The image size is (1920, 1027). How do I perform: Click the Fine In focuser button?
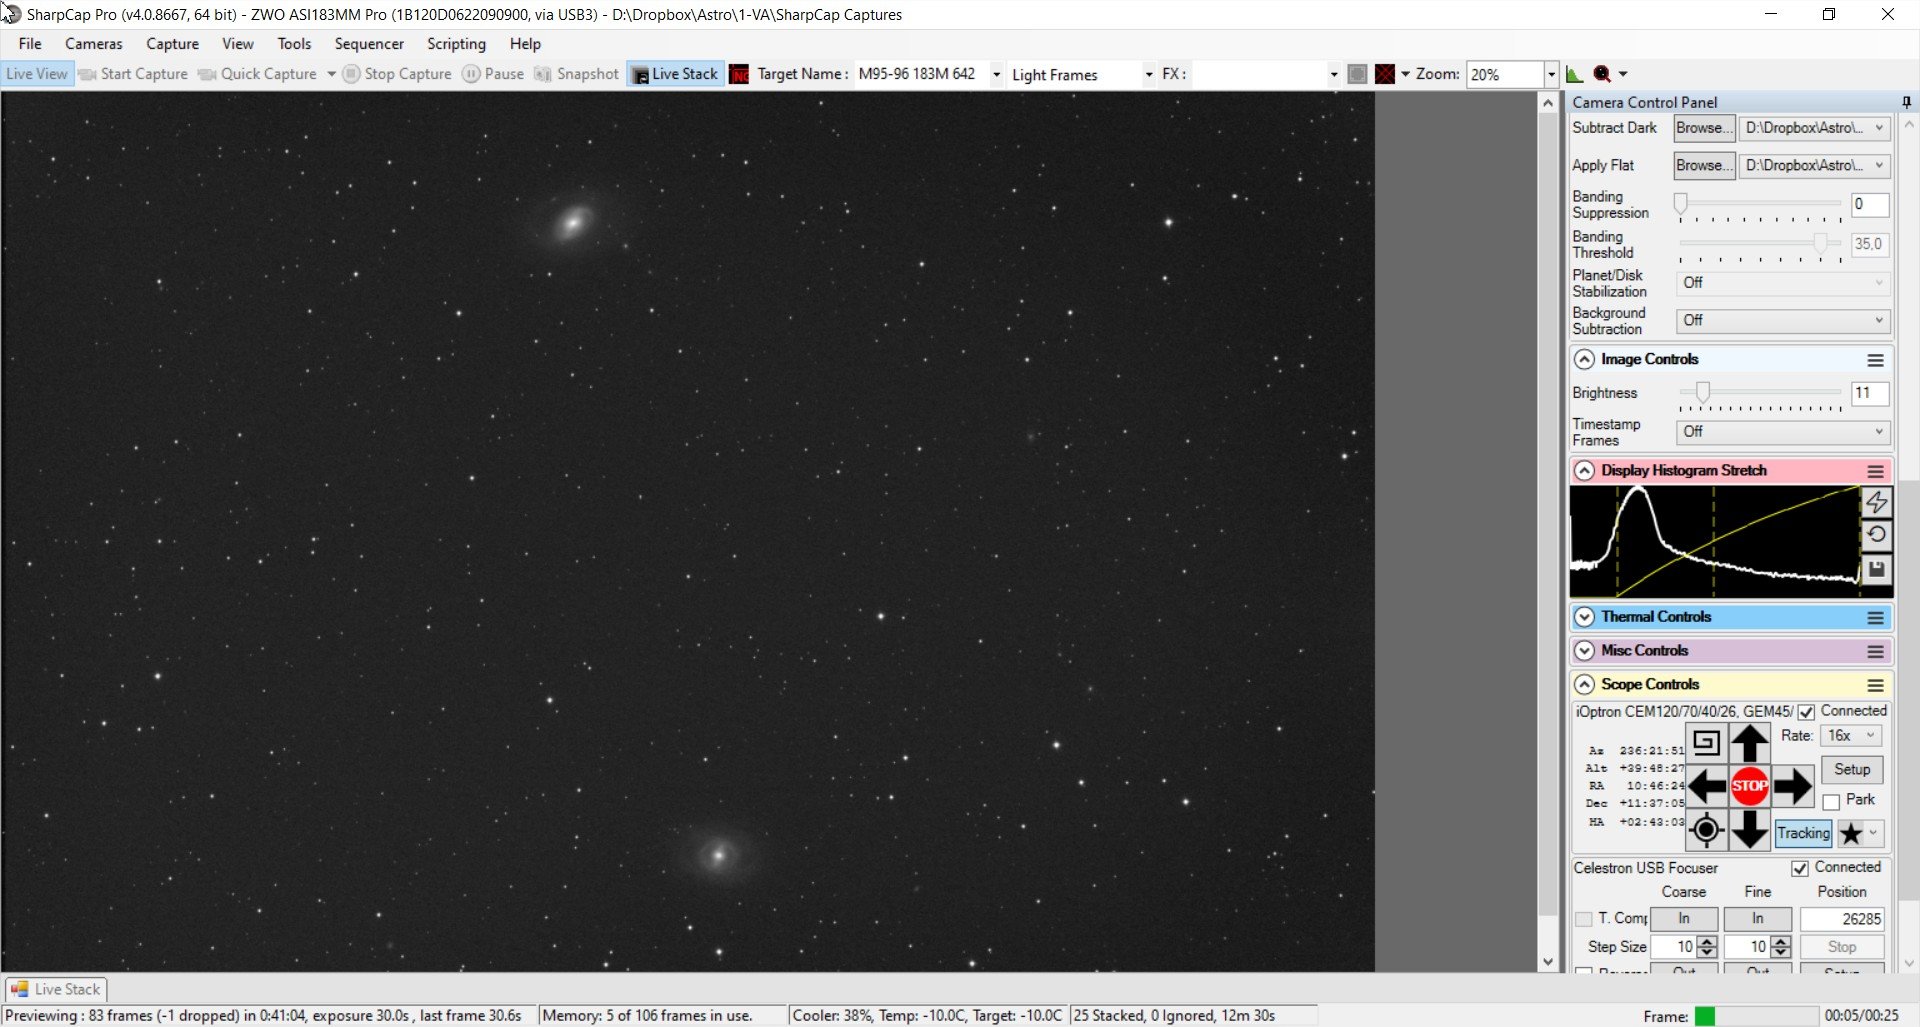tap(1757, 919)
